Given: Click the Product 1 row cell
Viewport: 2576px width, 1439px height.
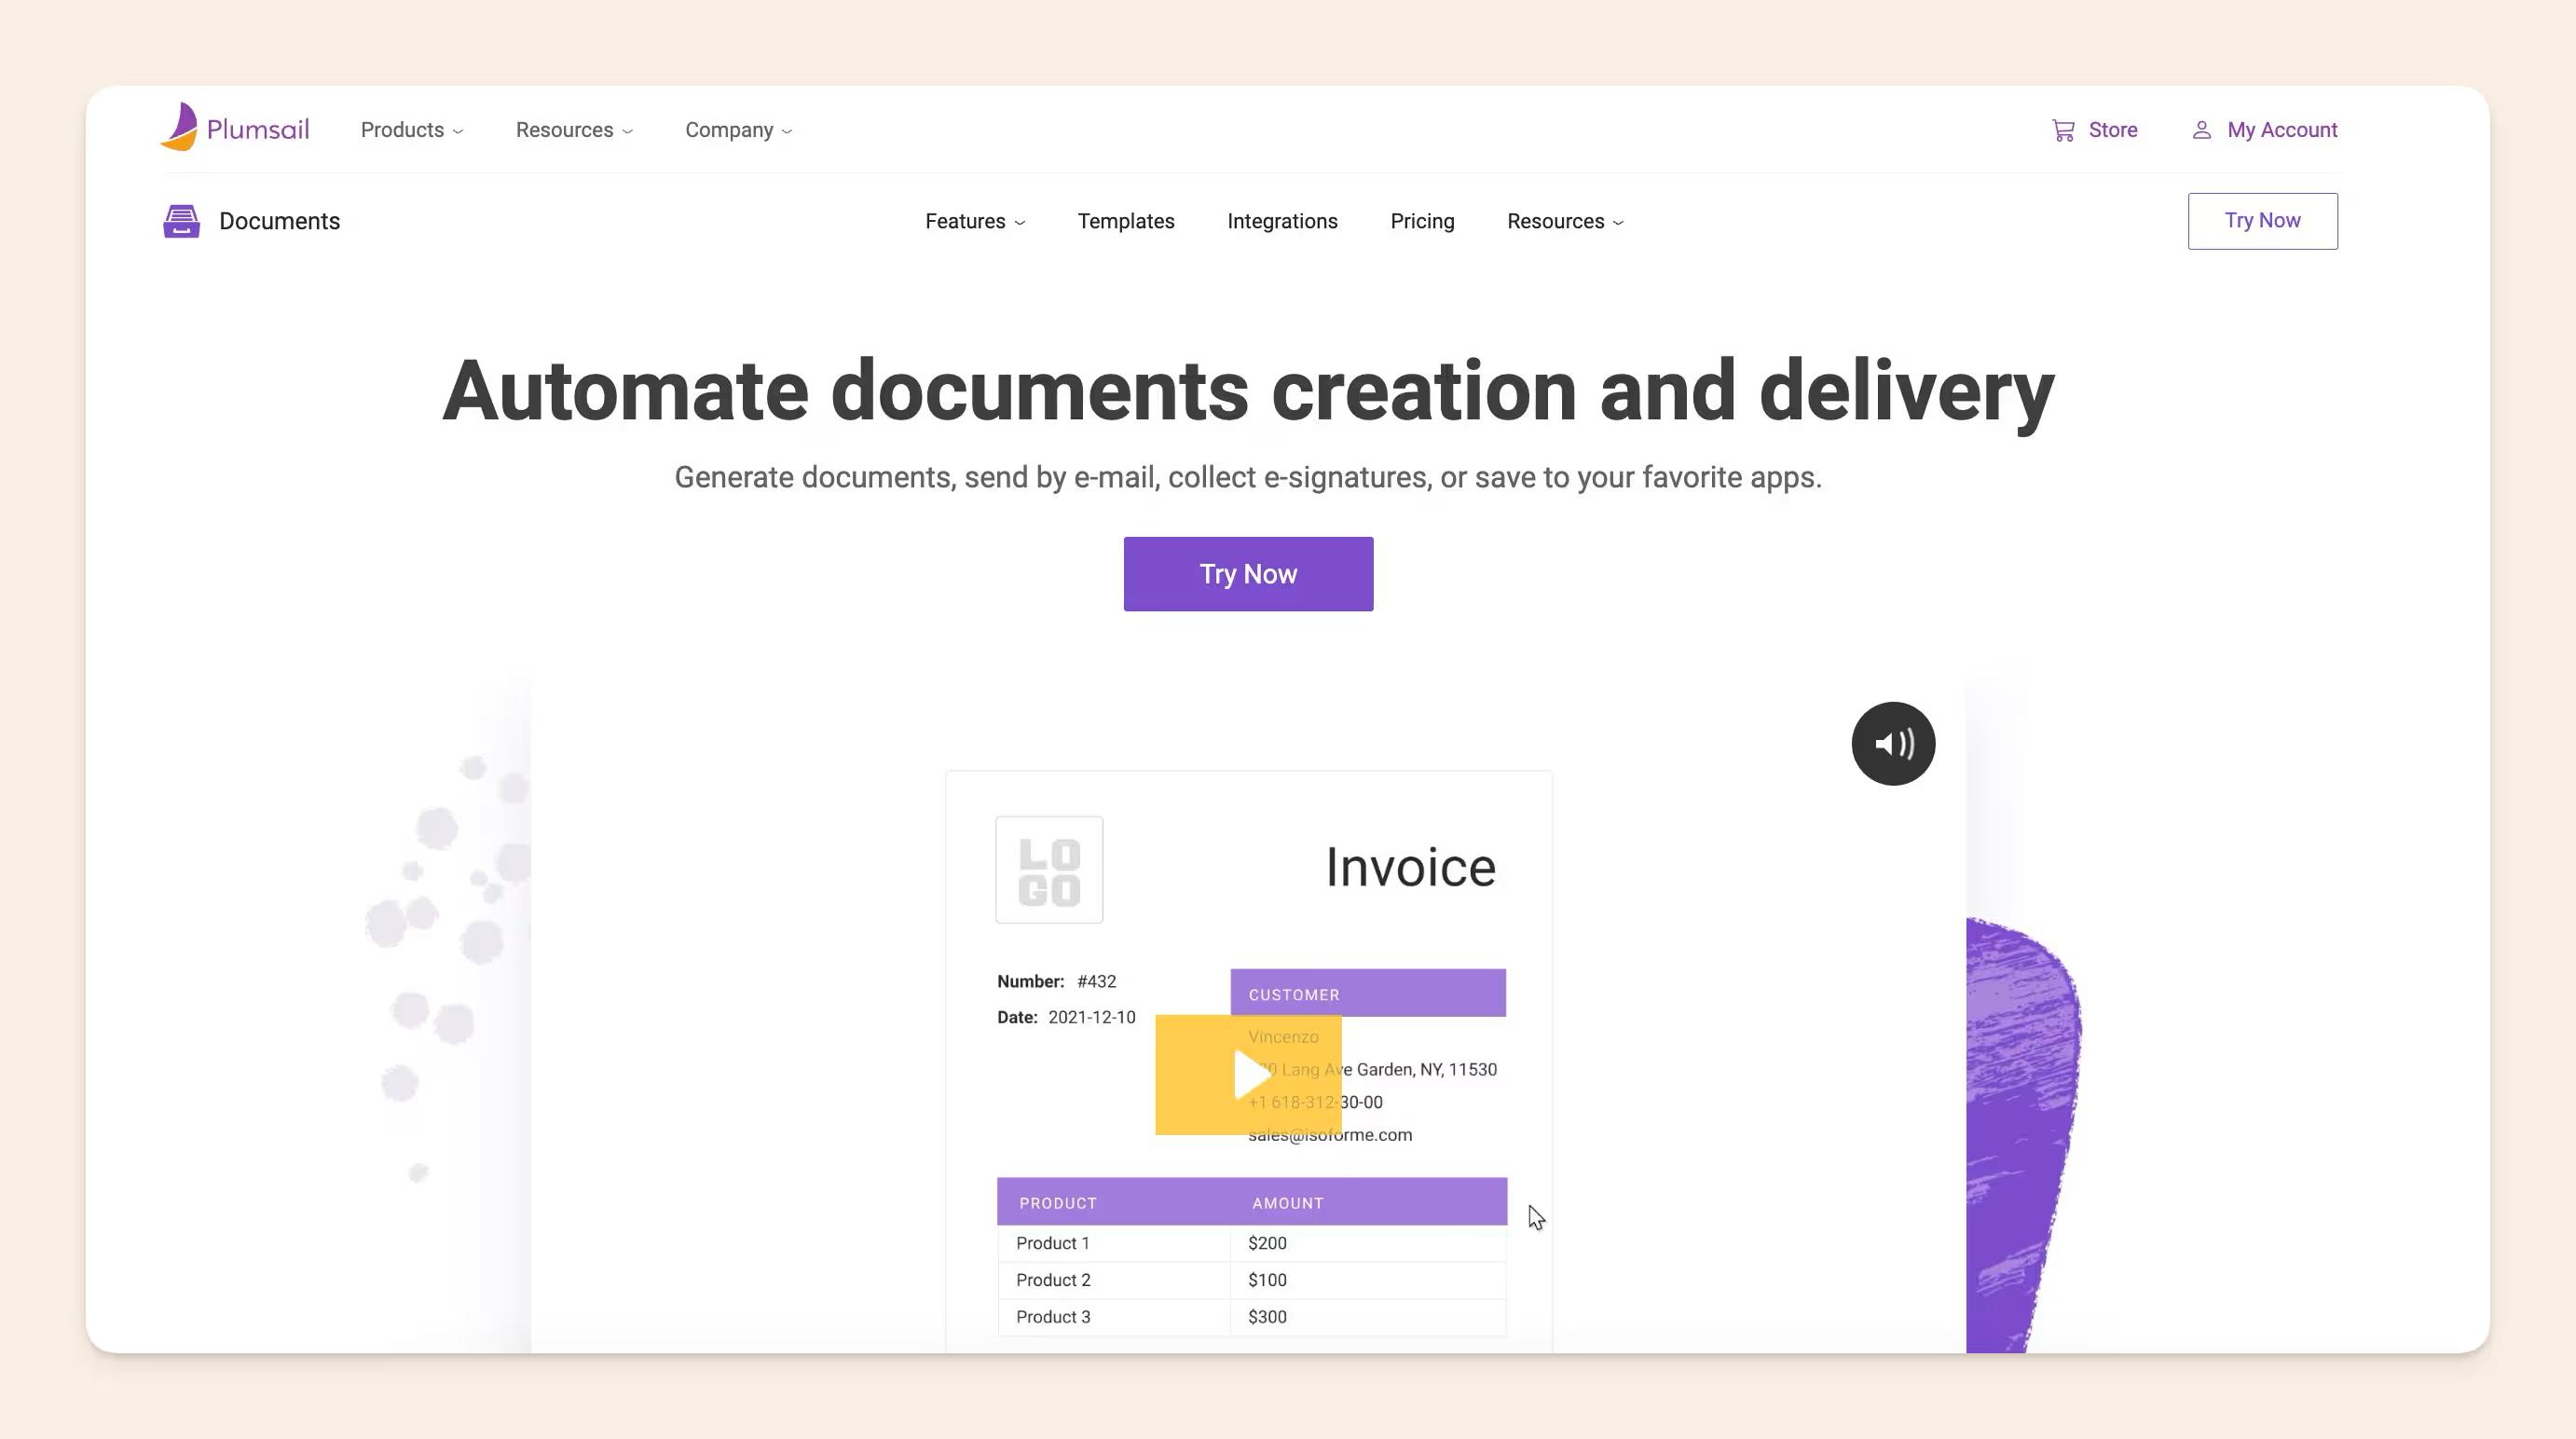Looking at the screenshot, I should click(x=1113, y=1243).
